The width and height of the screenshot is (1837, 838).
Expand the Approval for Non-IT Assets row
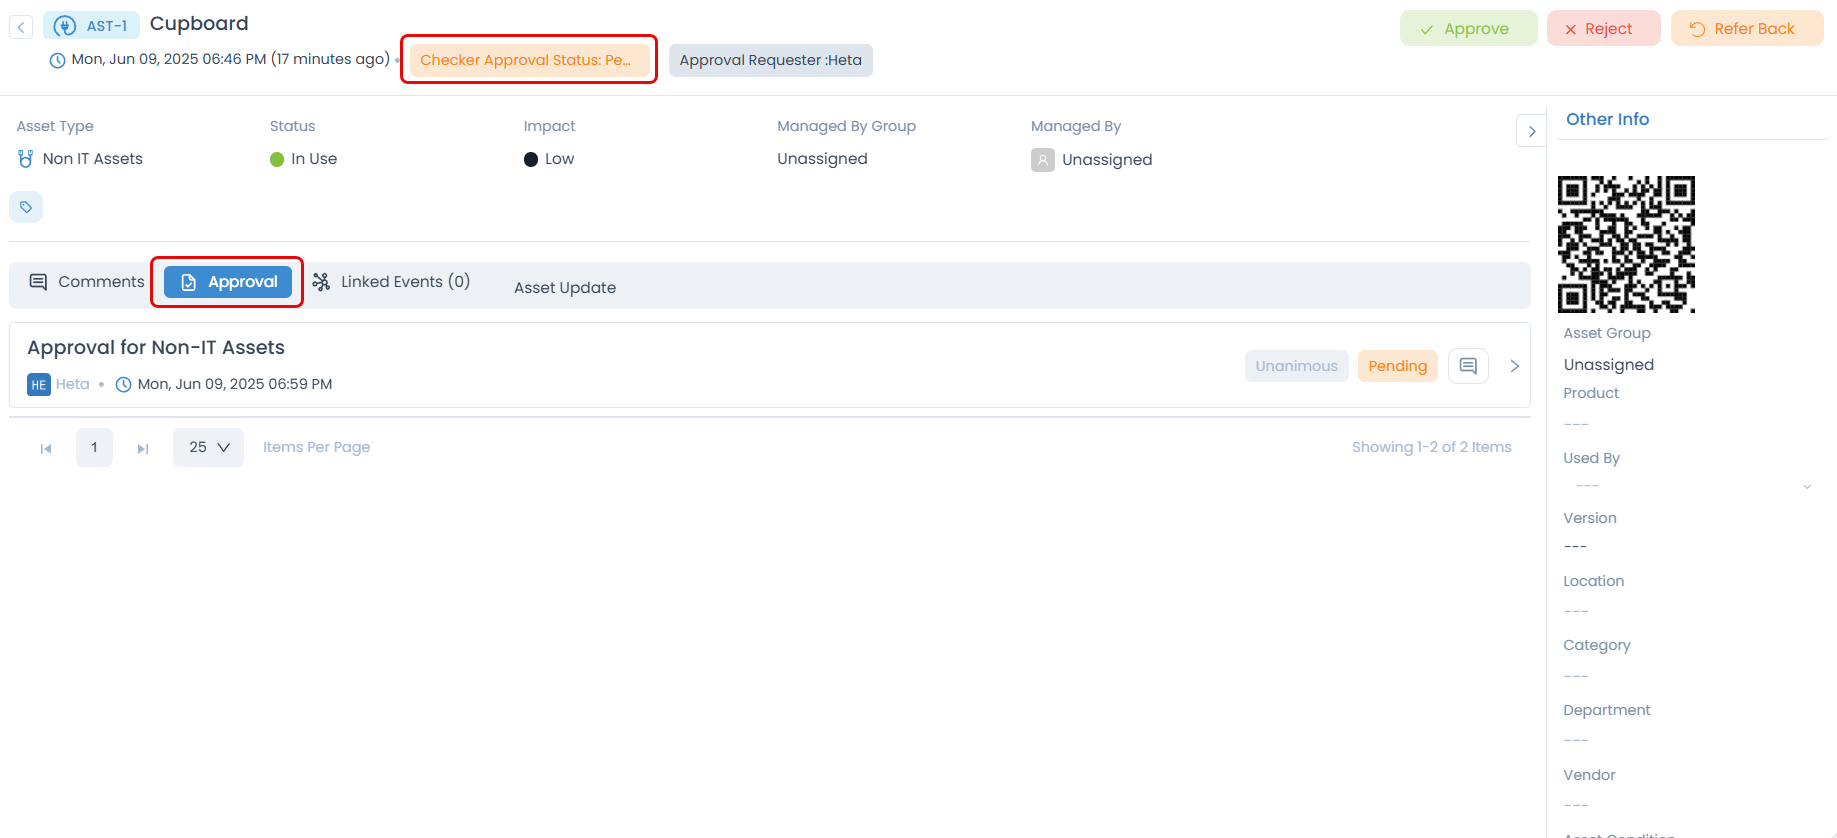click(1514, 366)
